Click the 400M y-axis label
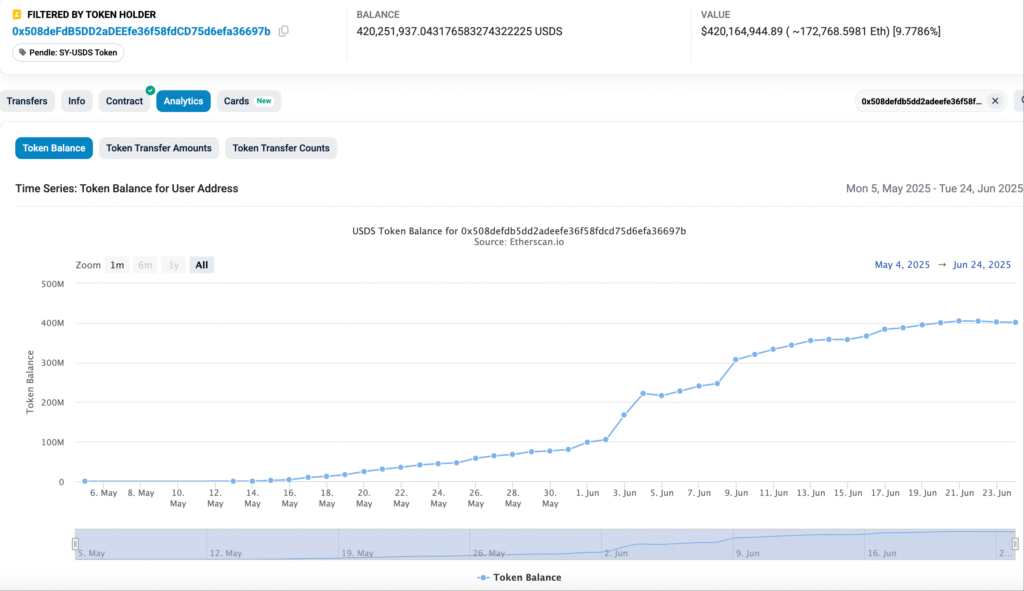This screenshot has width=1024, height=591. tap(52, 323)
